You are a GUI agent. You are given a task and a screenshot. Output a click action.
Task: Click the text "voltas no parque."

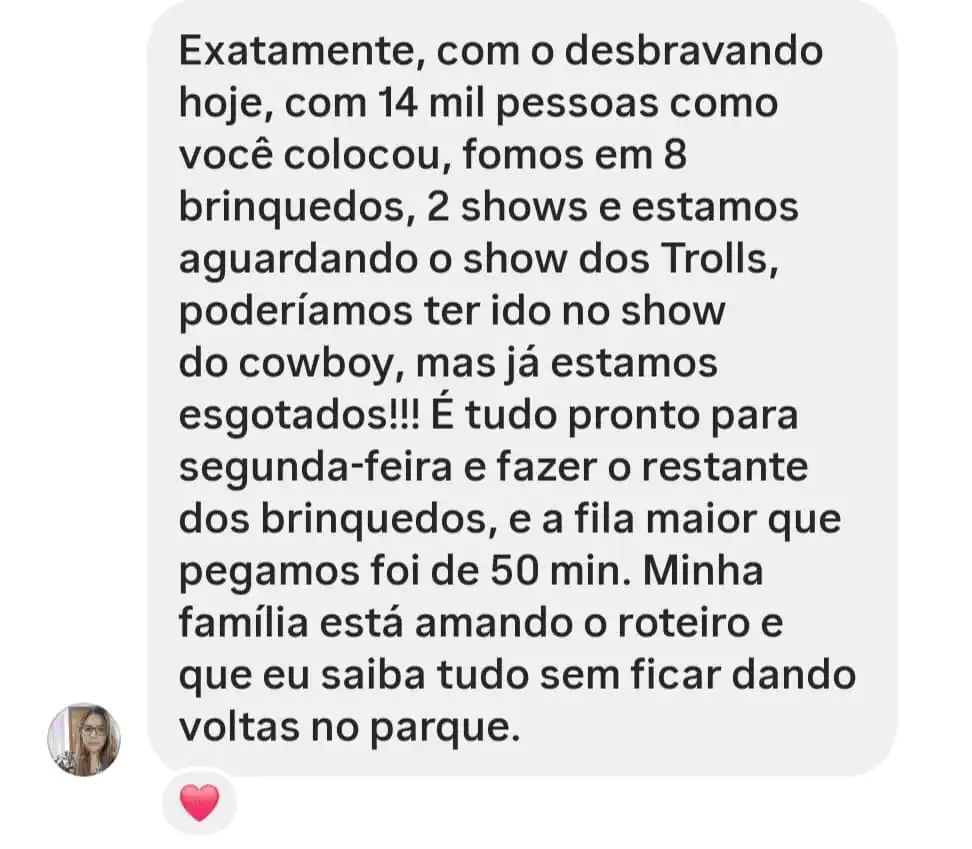tap(349, 728)
